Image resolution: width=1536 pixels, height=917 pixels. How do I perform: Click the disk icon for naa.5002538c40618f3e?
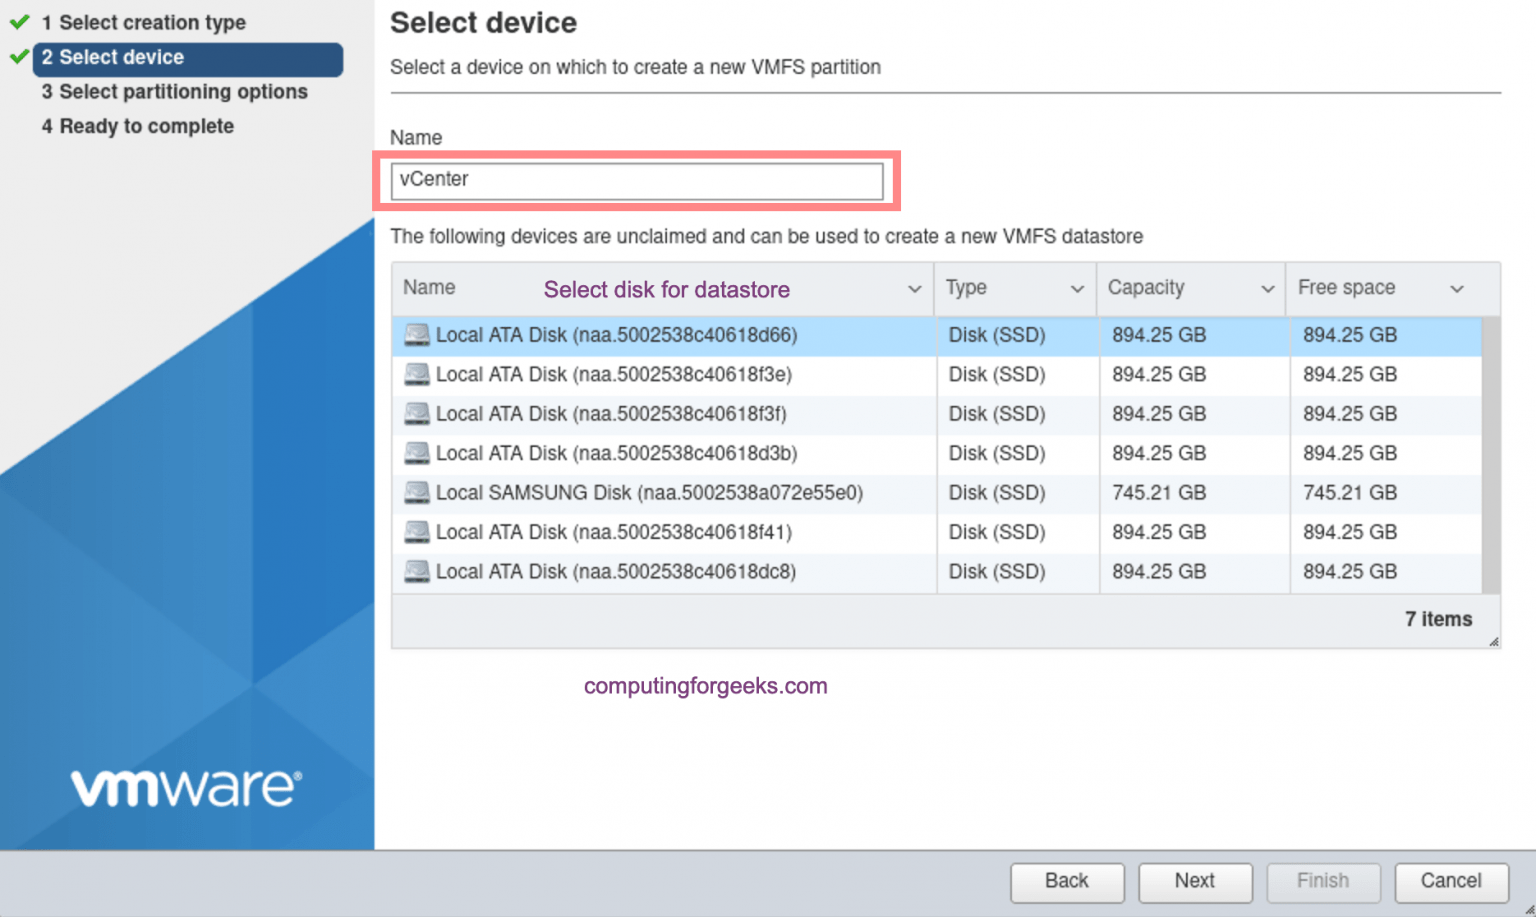coord(417,374)
